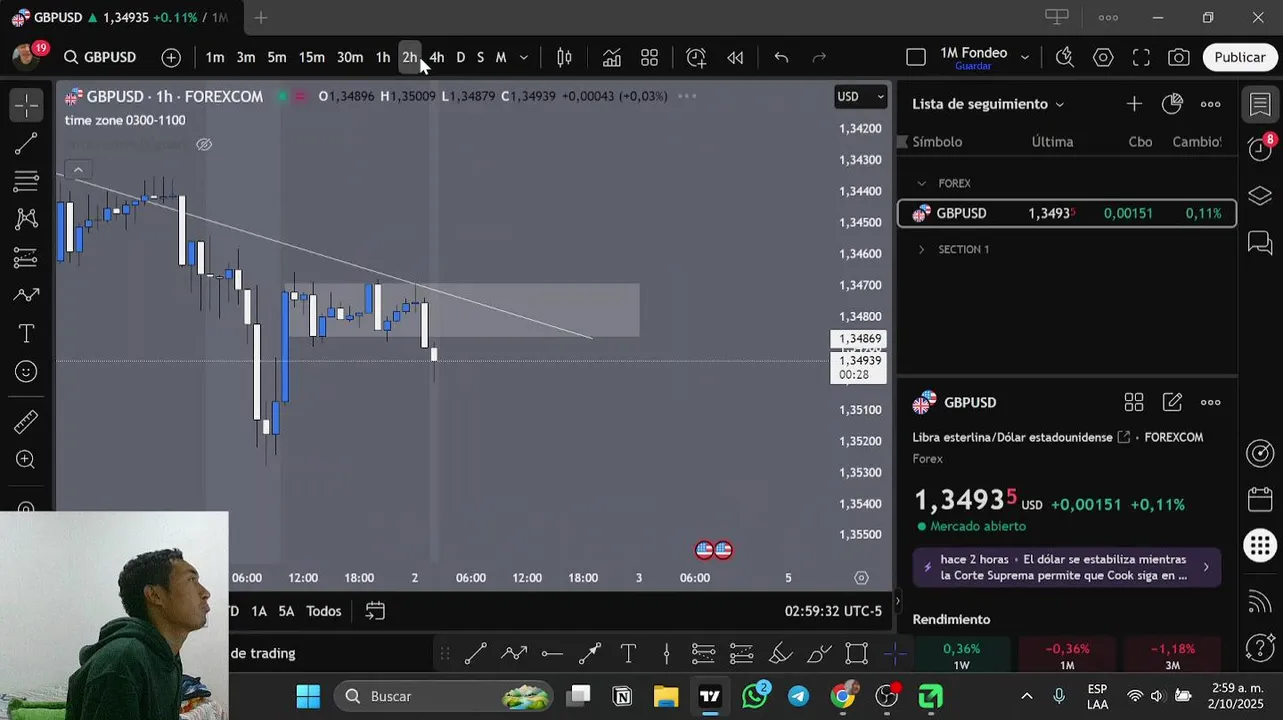The image size is (1283, 720).
Task: Toggle the layout setup square in top toolbar
Action: pyautogui.click(x=915, y=58)
